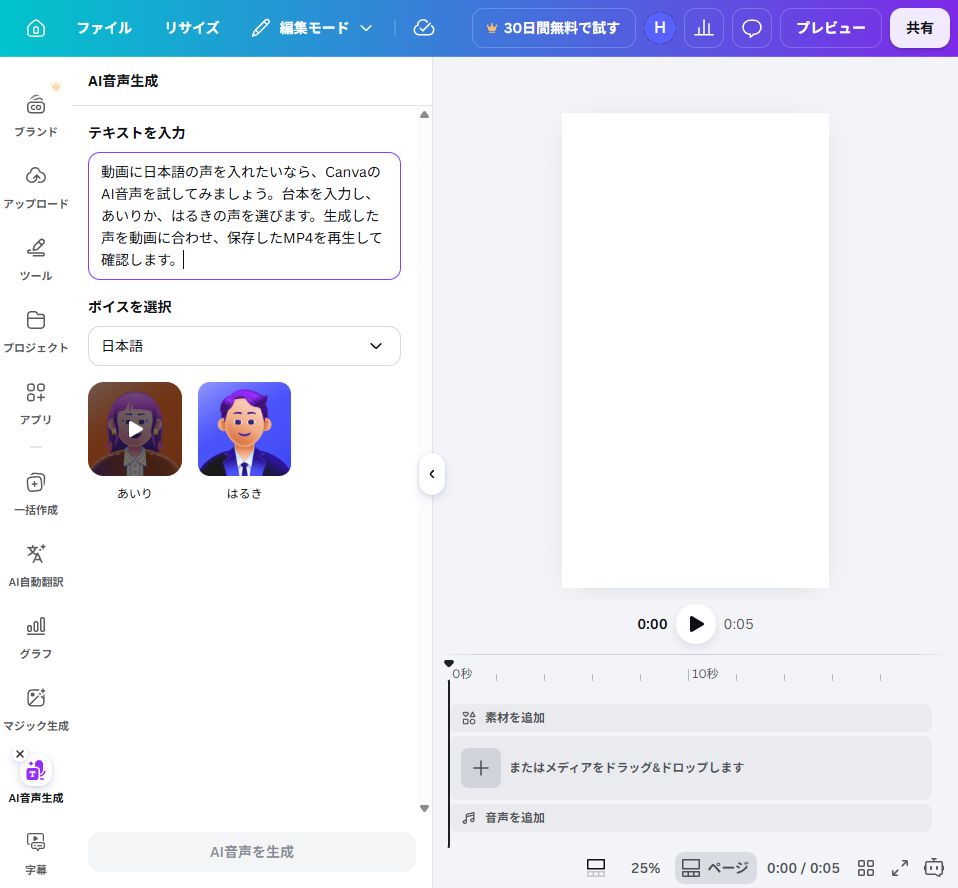Open the 25% zoom level control
958x888 pixels.
point(645,868)
